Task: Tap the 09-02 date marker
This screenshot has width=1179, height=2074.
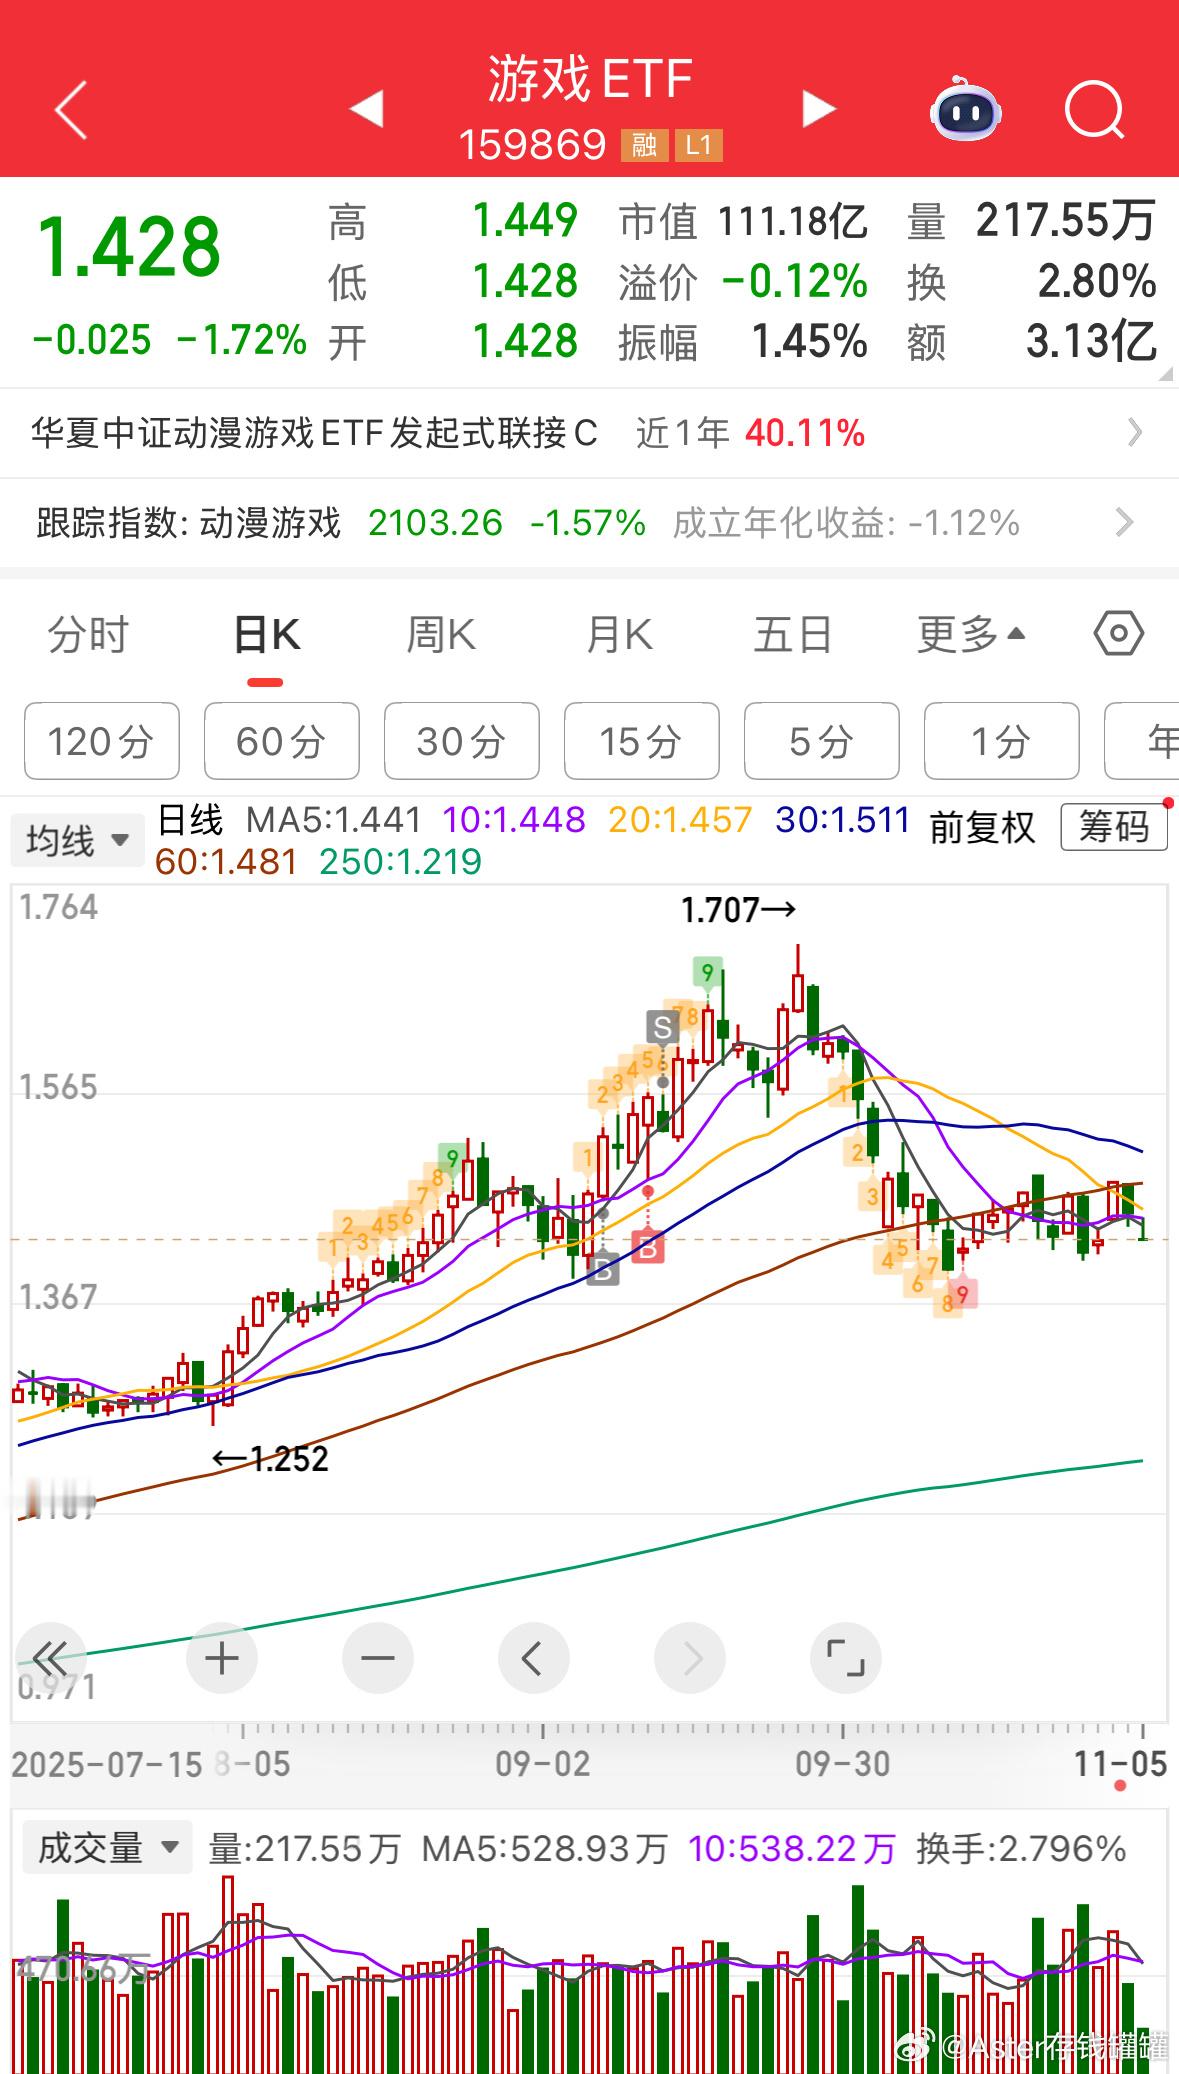Action: (x=543, y=1763)
